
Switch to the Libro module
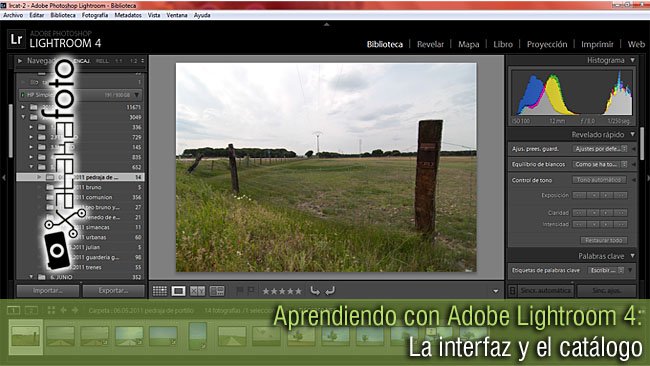click(x=503, y=44)
